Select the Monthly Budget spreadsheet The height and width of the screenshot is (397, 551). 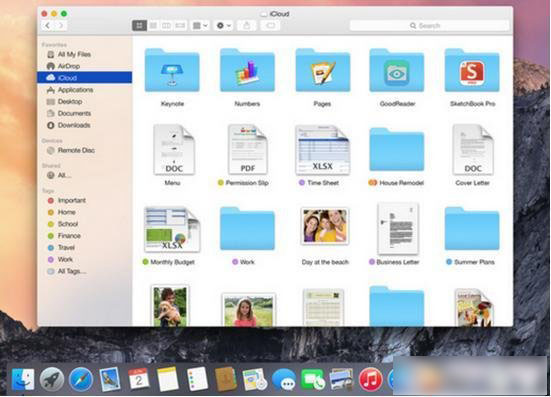(x=172, y=229)
